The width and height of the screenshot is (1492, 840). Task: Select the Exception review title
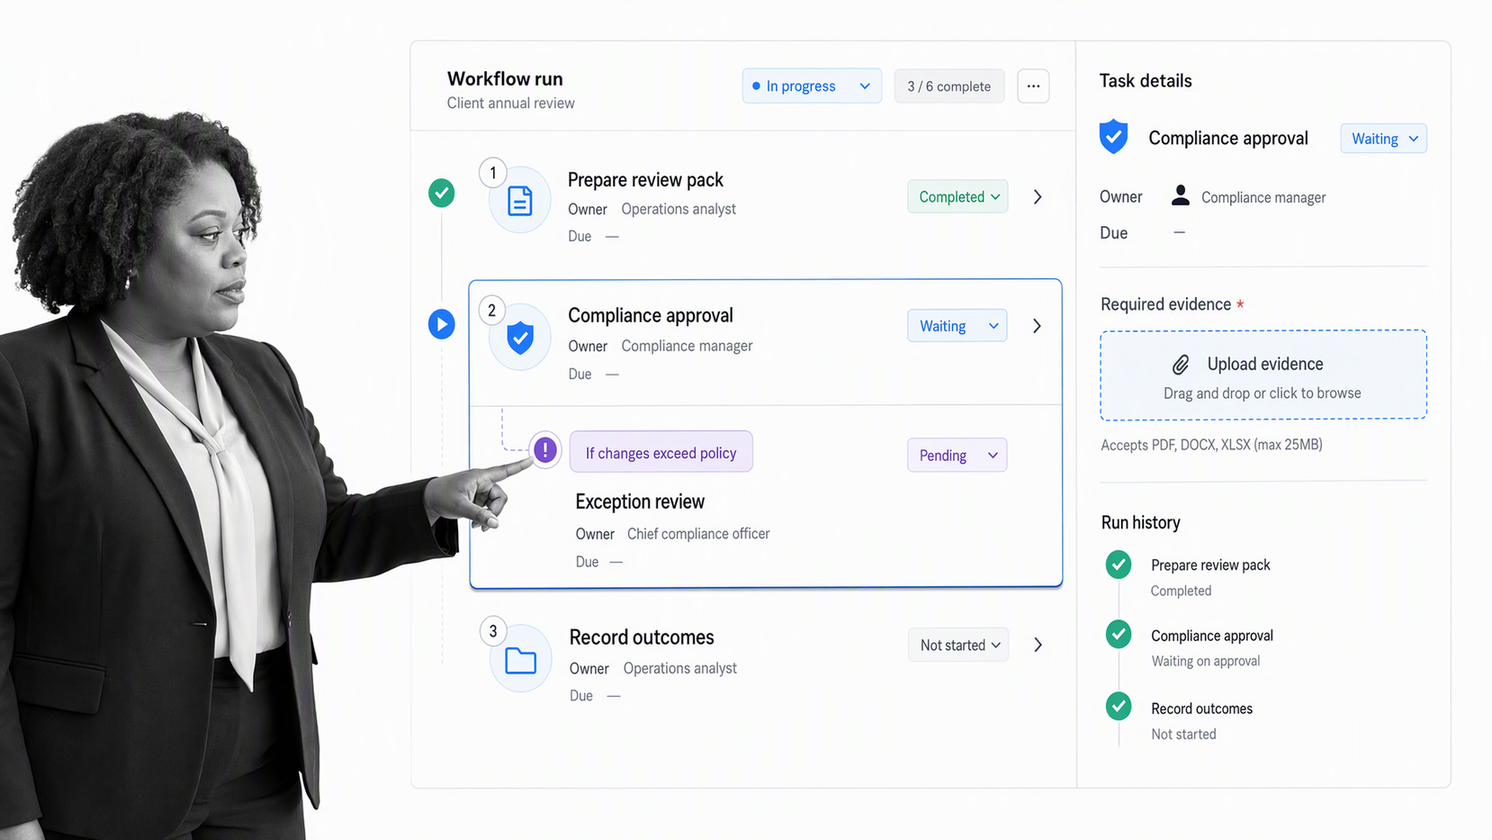(640, 502)
